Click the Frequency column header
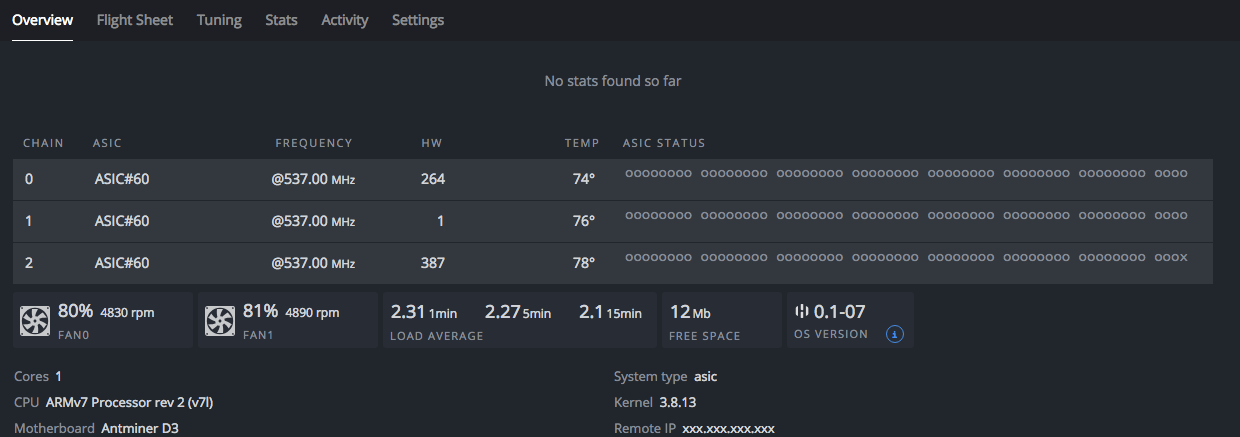1240x437 pixels. pos(314,143)
